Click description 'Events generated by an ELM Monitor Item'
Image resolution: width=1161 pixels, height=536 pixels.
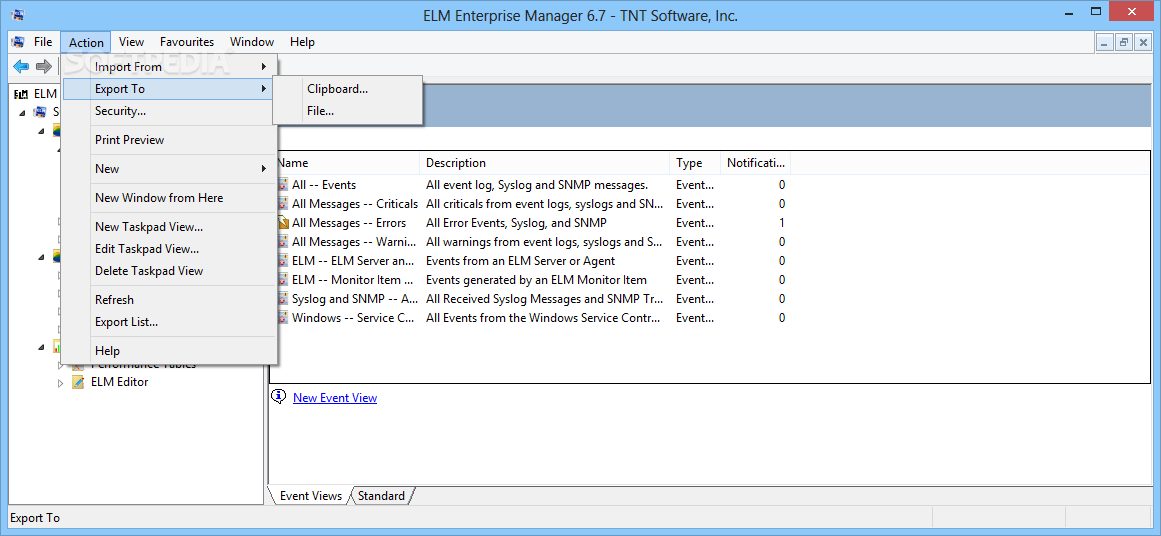point(536,280)
